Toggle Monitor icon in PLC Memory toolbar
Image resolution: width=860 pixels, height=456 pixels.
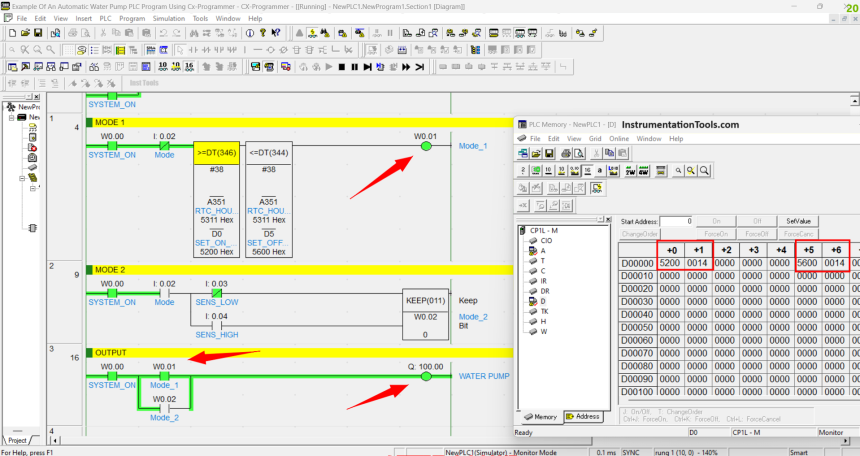pyautogui.click(x=597, y=189)
